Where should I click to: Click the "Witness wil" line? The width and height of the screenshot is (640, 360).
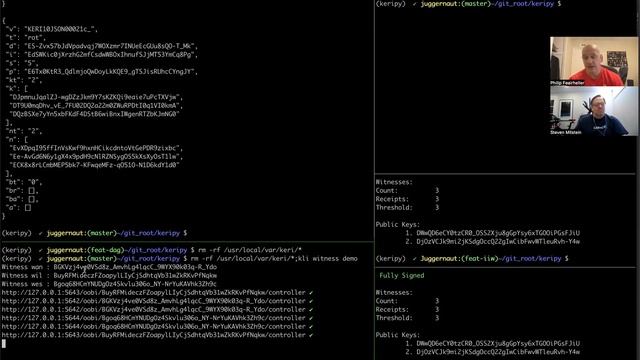click(109, 276)
